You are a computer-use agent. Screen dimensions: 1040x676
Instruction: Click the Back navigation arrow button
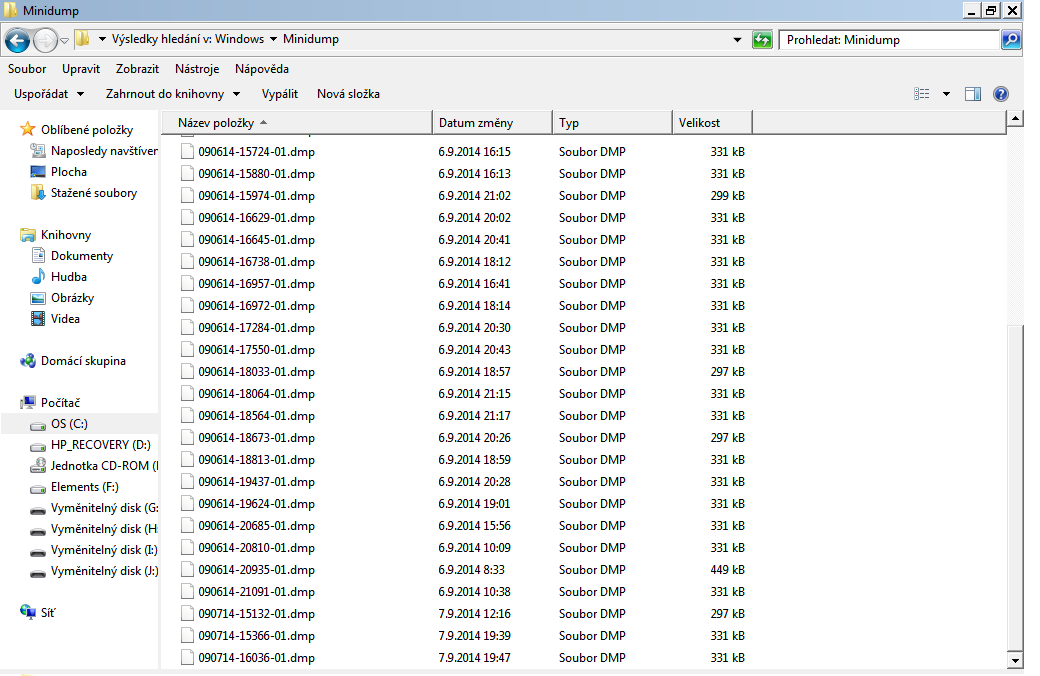17,40
